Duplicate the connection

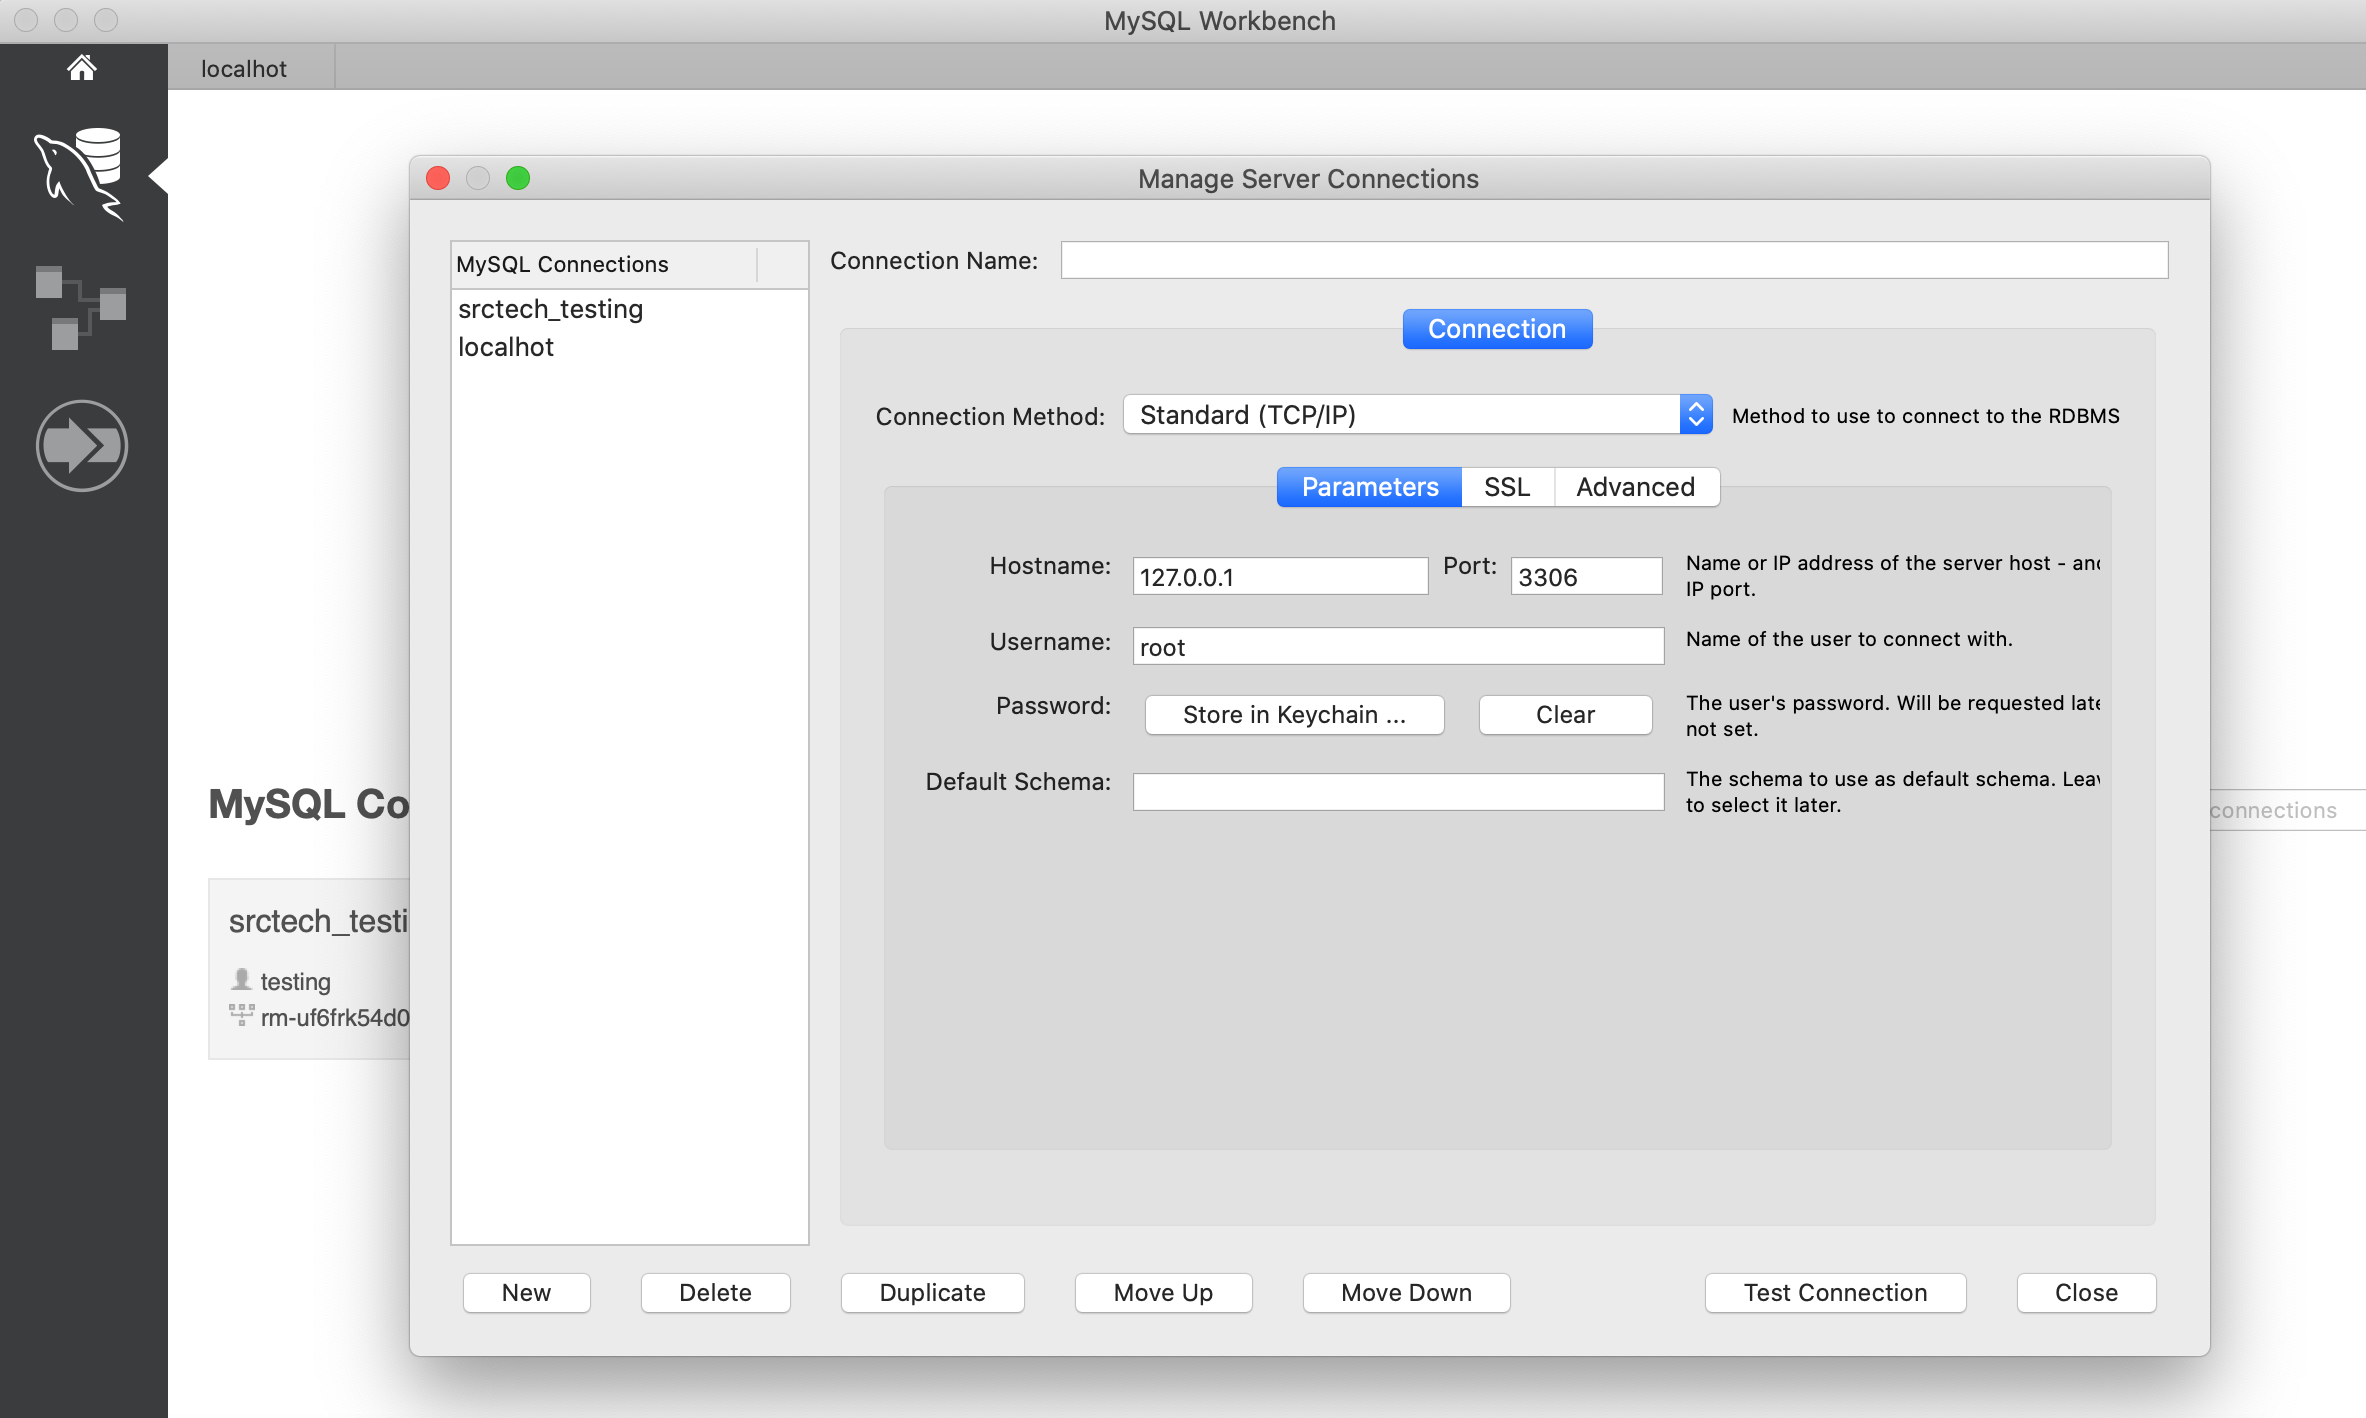(x=932, y=1293)
